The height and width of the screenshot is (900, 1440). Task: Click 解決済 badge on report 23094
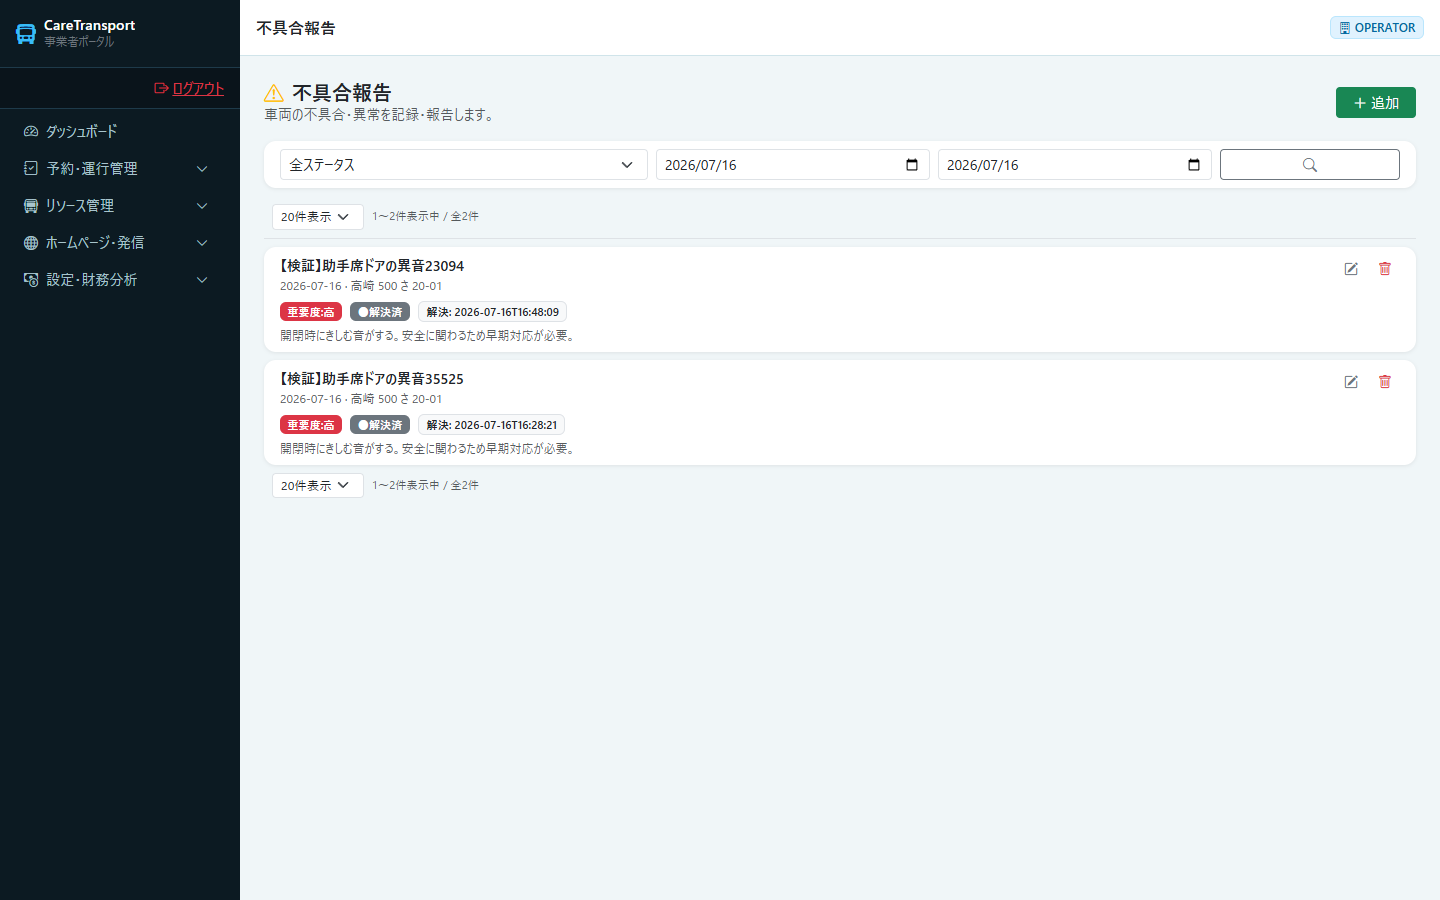pyautogui.click(x=380, y=312)
